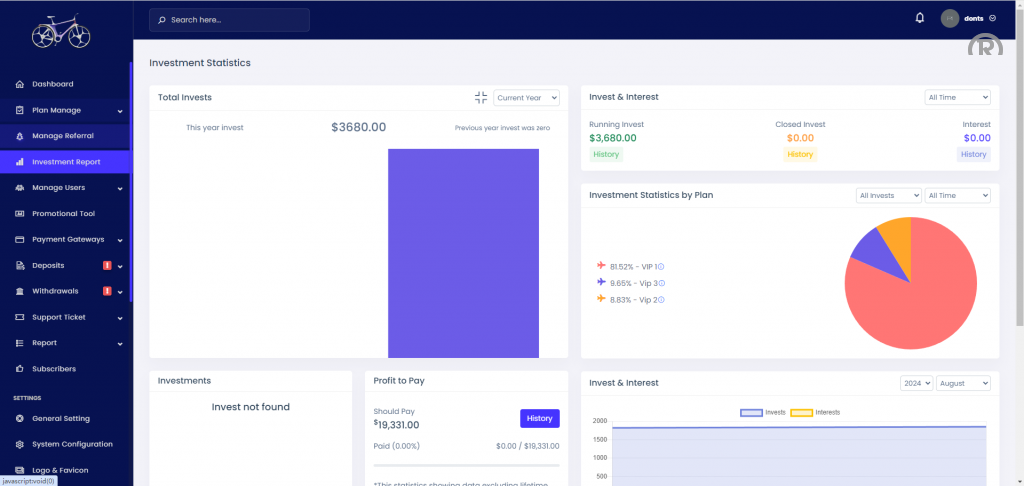Screen dimensions: 1024x486
Task: Click the notification bell icon
Action: point(920,18)
